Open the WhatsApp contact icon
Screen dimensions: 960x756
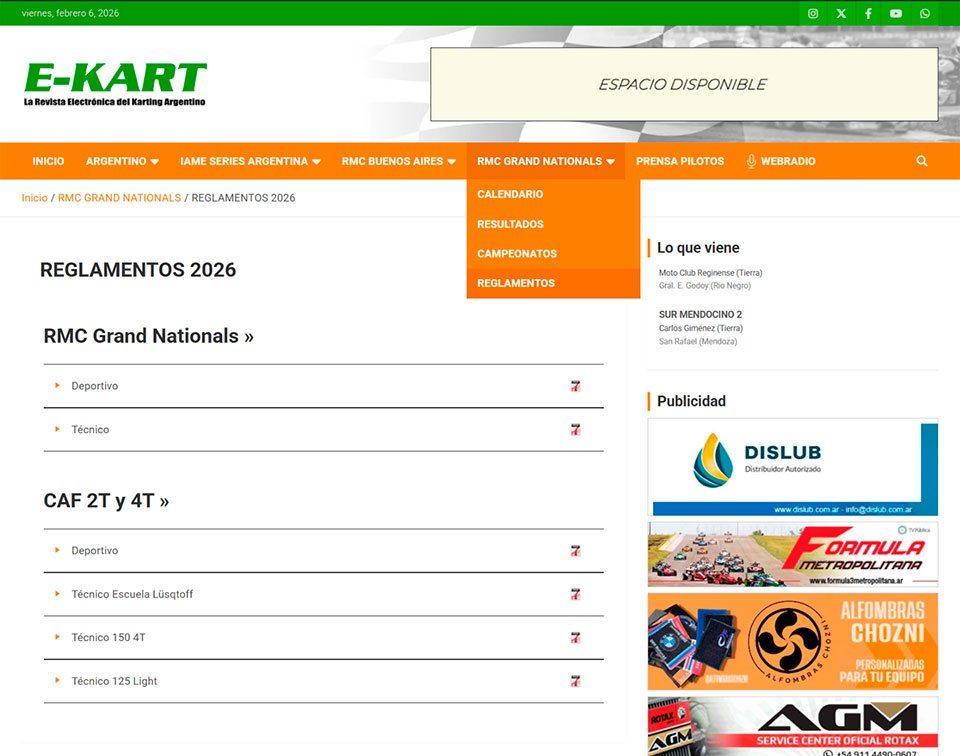coord(925,13)
